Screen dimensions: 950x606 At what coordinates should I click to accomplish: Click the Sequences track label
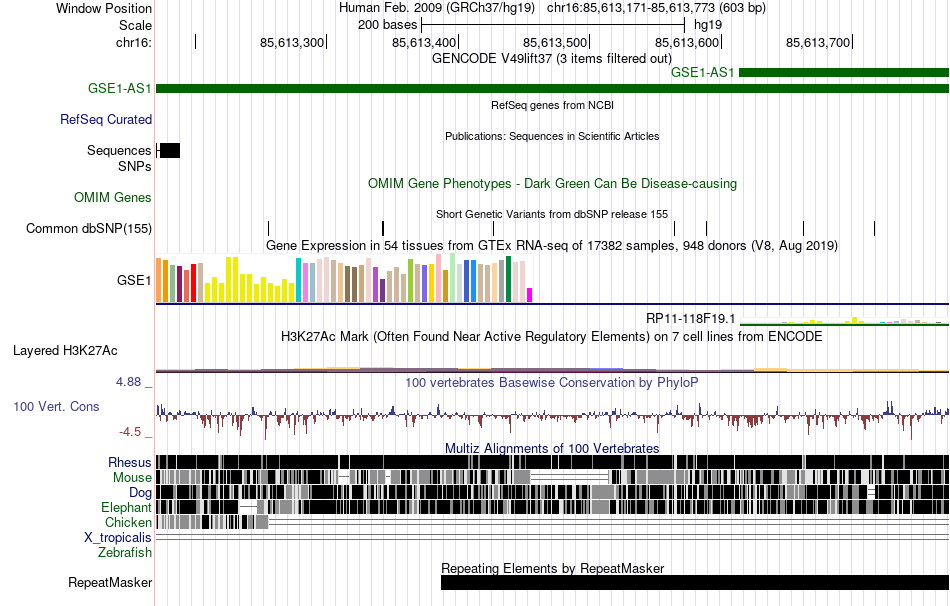coord(119,150)
